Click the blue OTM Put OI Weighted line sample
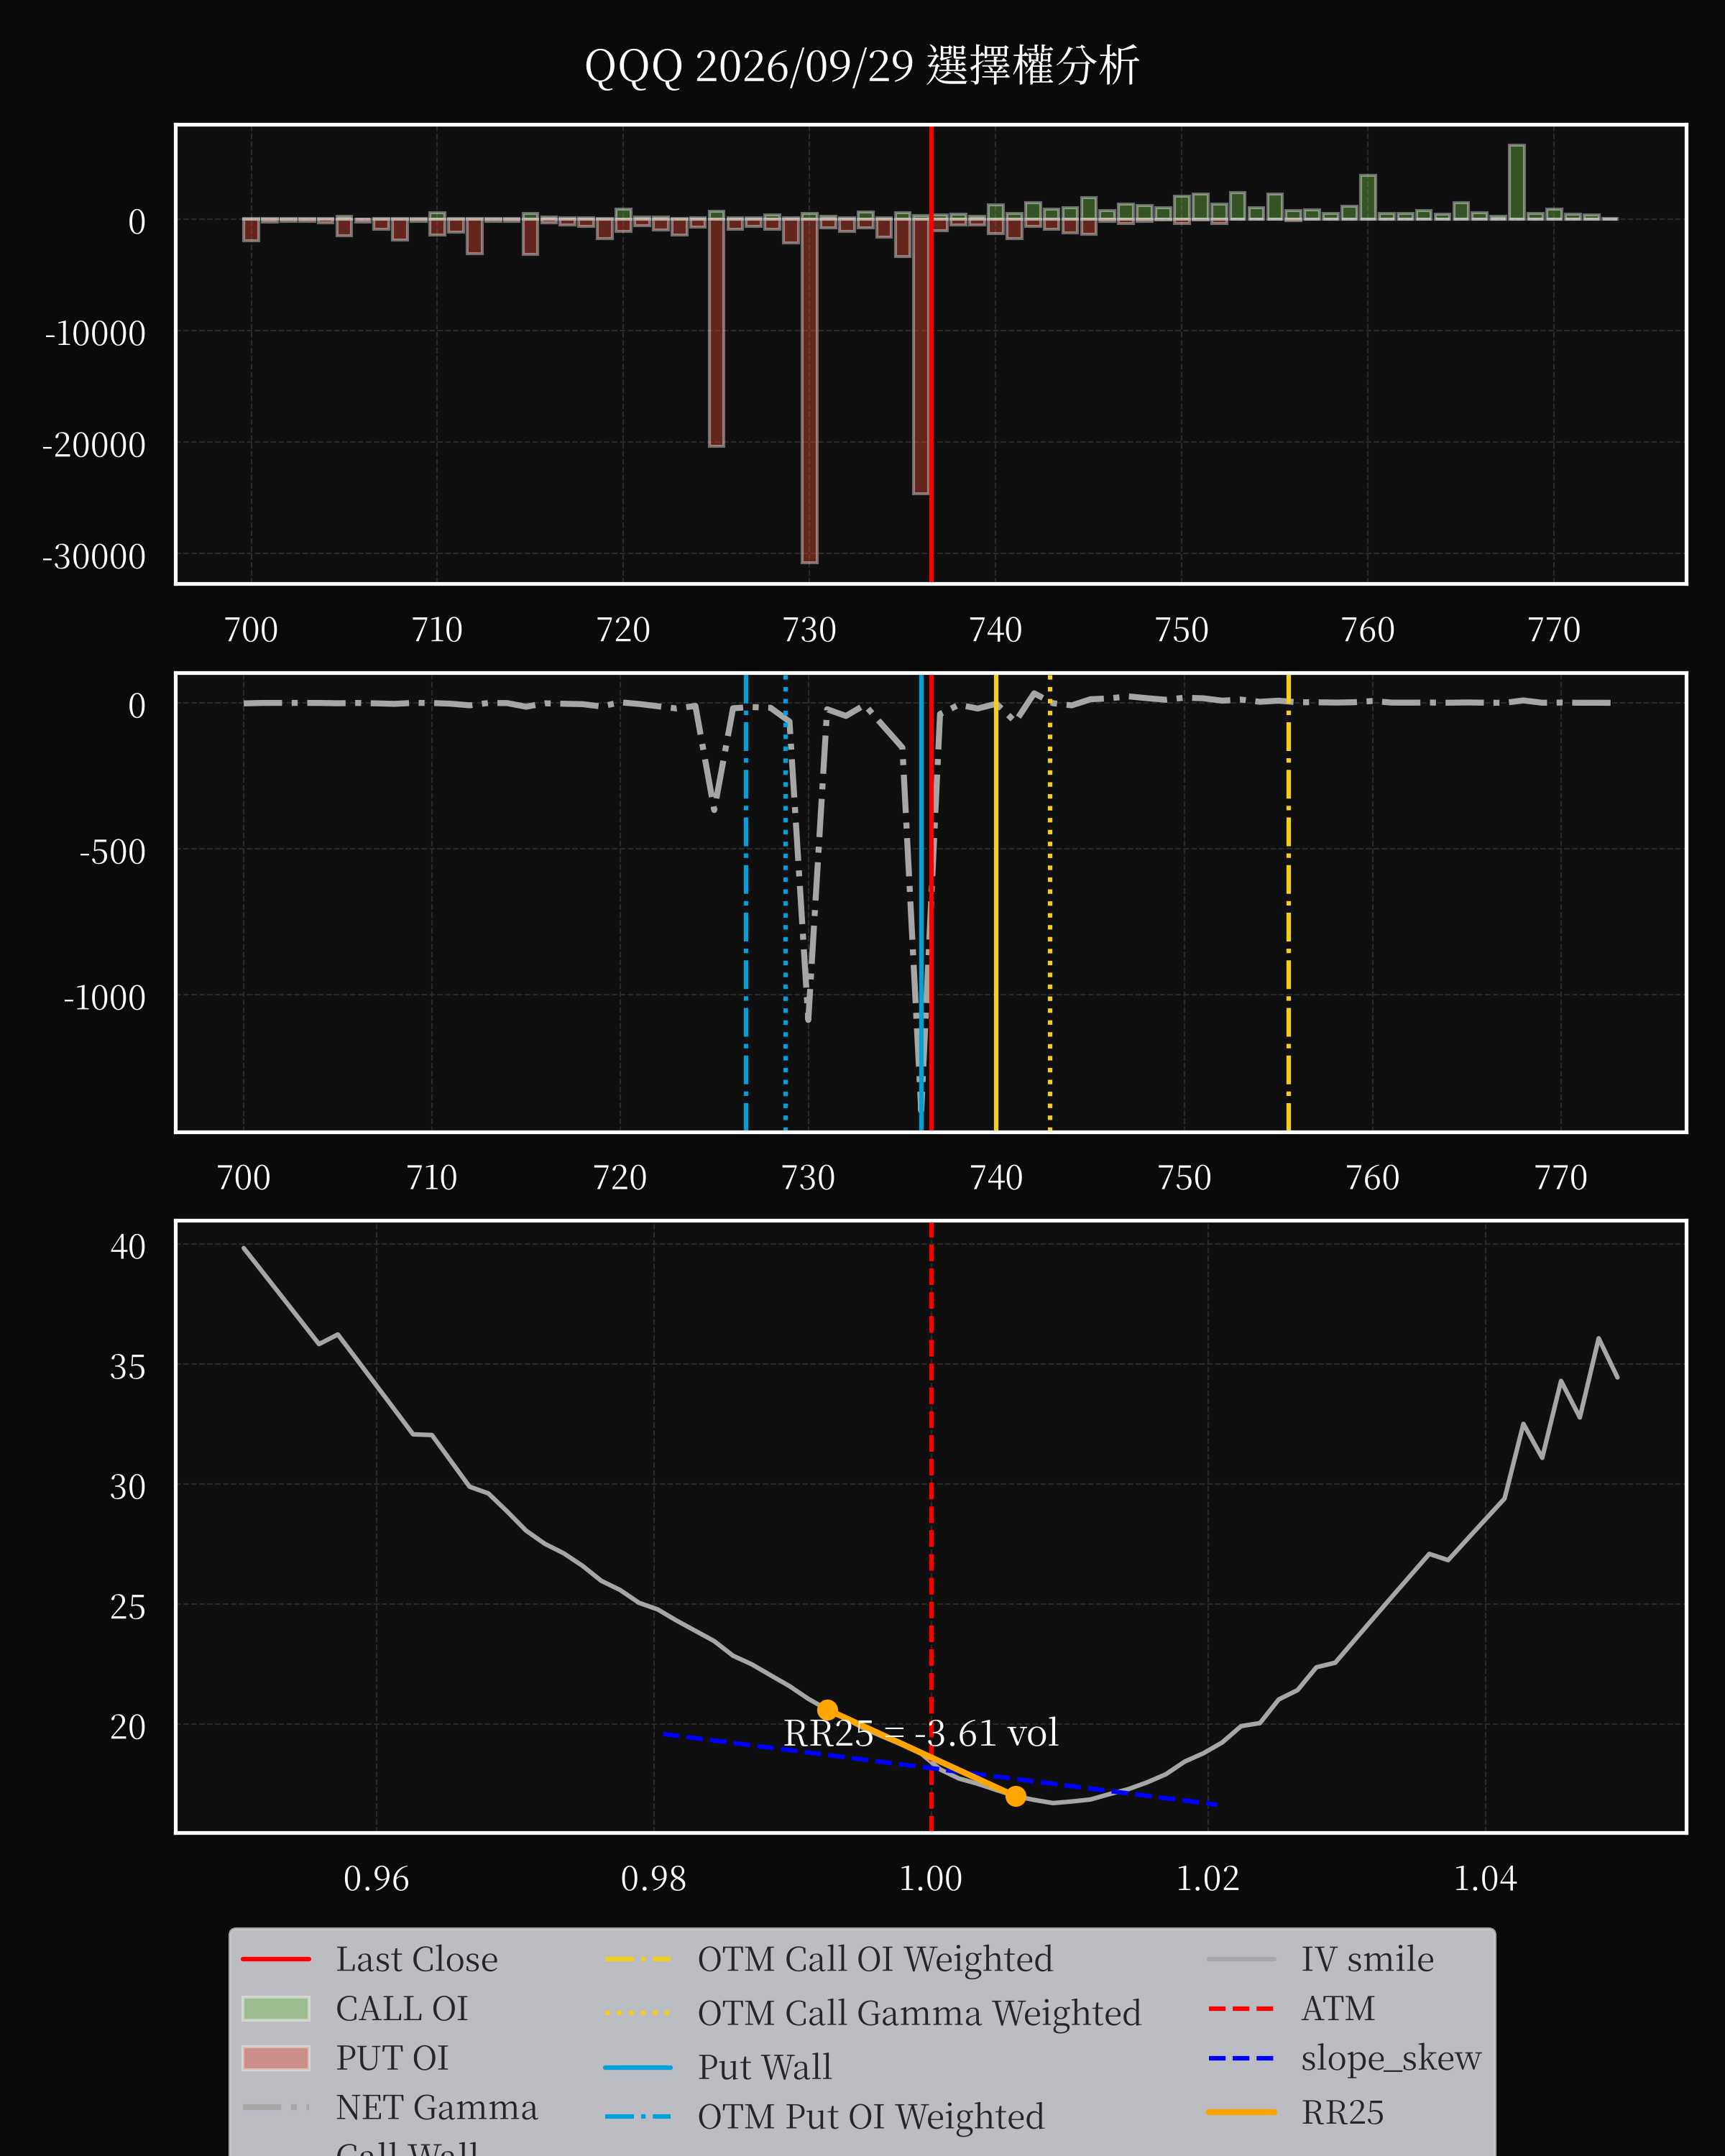The width and height of the screenshot is (1725, 2156). click(638, 2117)
